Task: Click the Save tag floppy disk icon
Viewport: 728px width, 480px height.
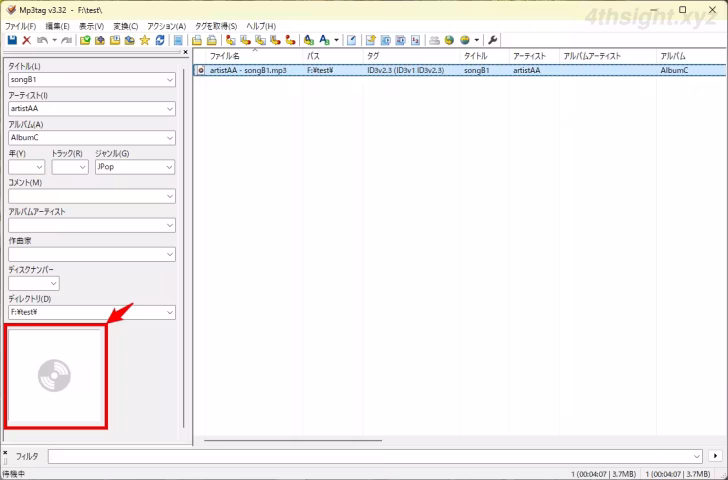Action: point(12,40)
